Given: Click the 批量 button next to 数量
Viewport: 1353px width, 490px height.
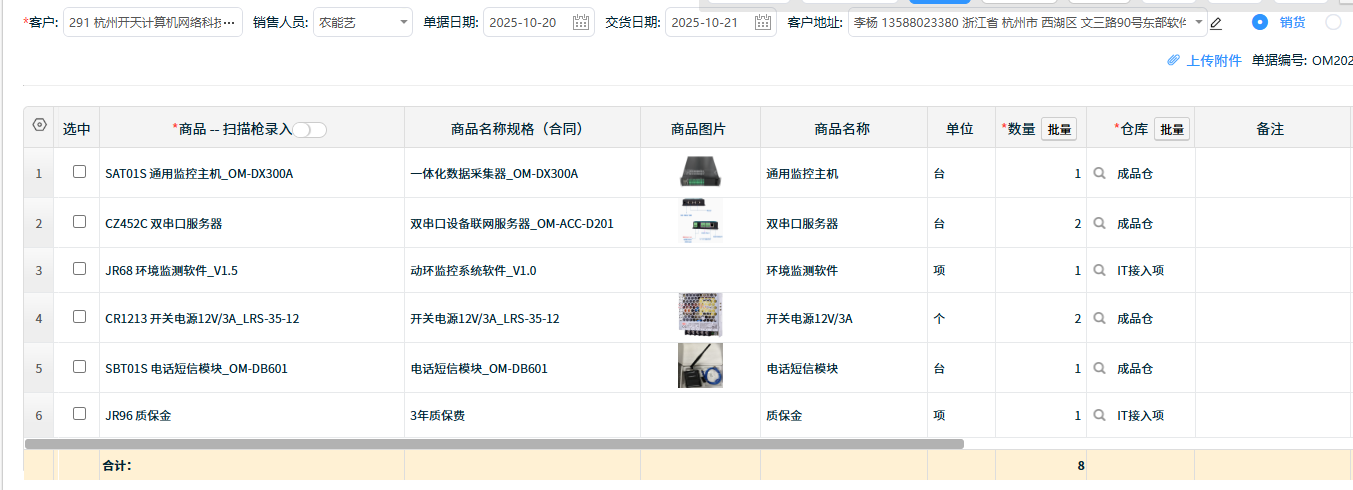Looking at the screenshot, I should coord(1059,129).
